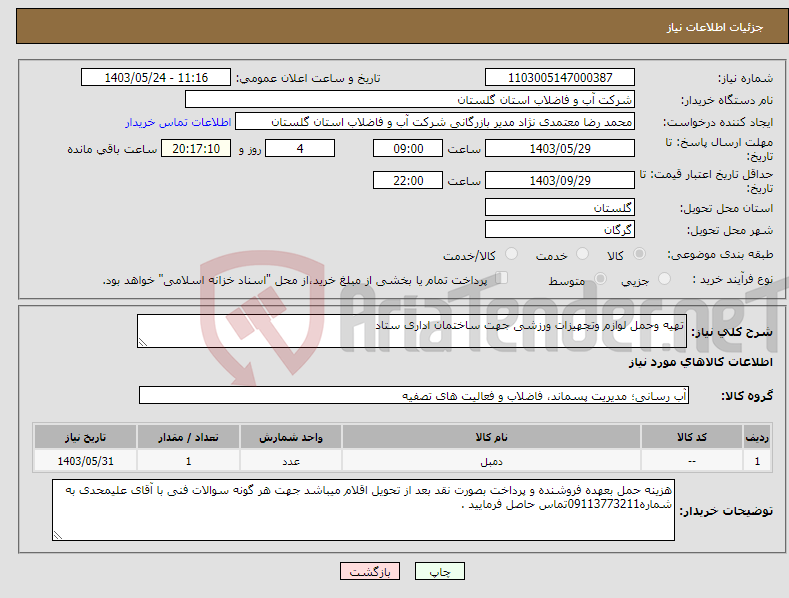
Task: Click the بازگشت (back) button
Action: coord(370,571)
